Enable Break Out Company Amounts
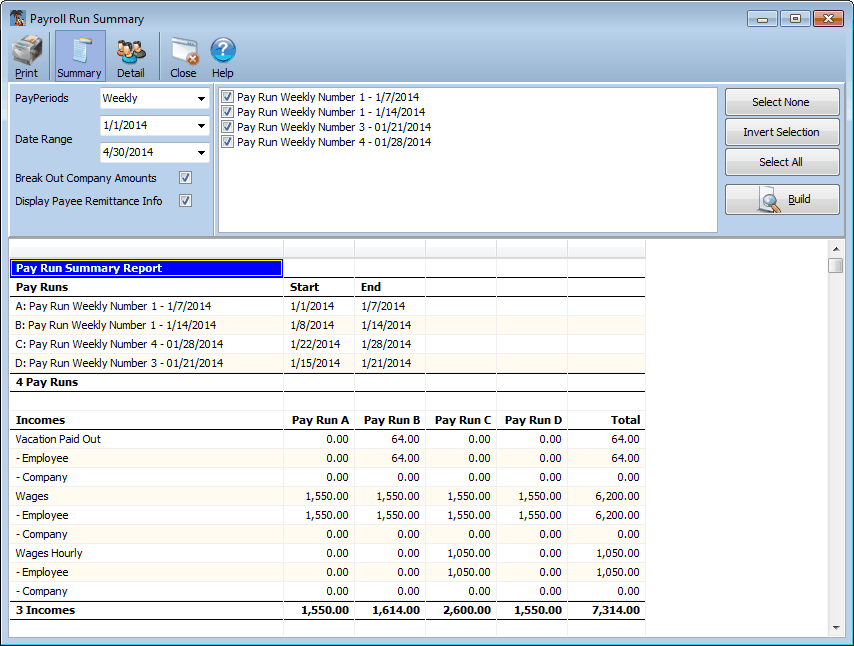Image resolution: width=854 pixels, height=646 pixels. point(185,178)
